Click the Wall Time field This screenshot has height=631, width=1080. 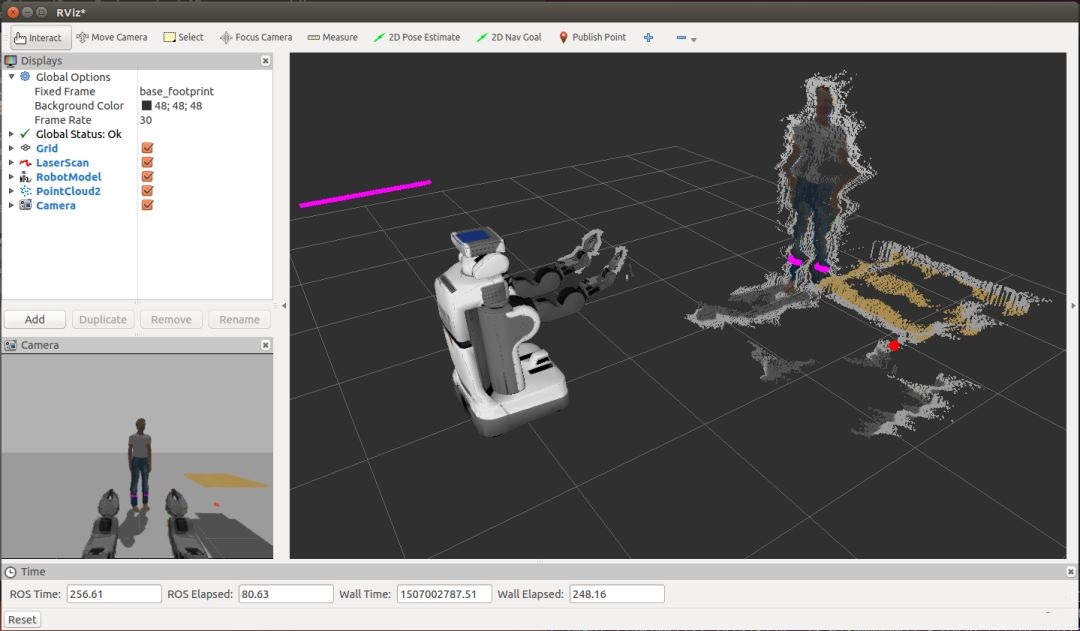(x=444, y=594)
